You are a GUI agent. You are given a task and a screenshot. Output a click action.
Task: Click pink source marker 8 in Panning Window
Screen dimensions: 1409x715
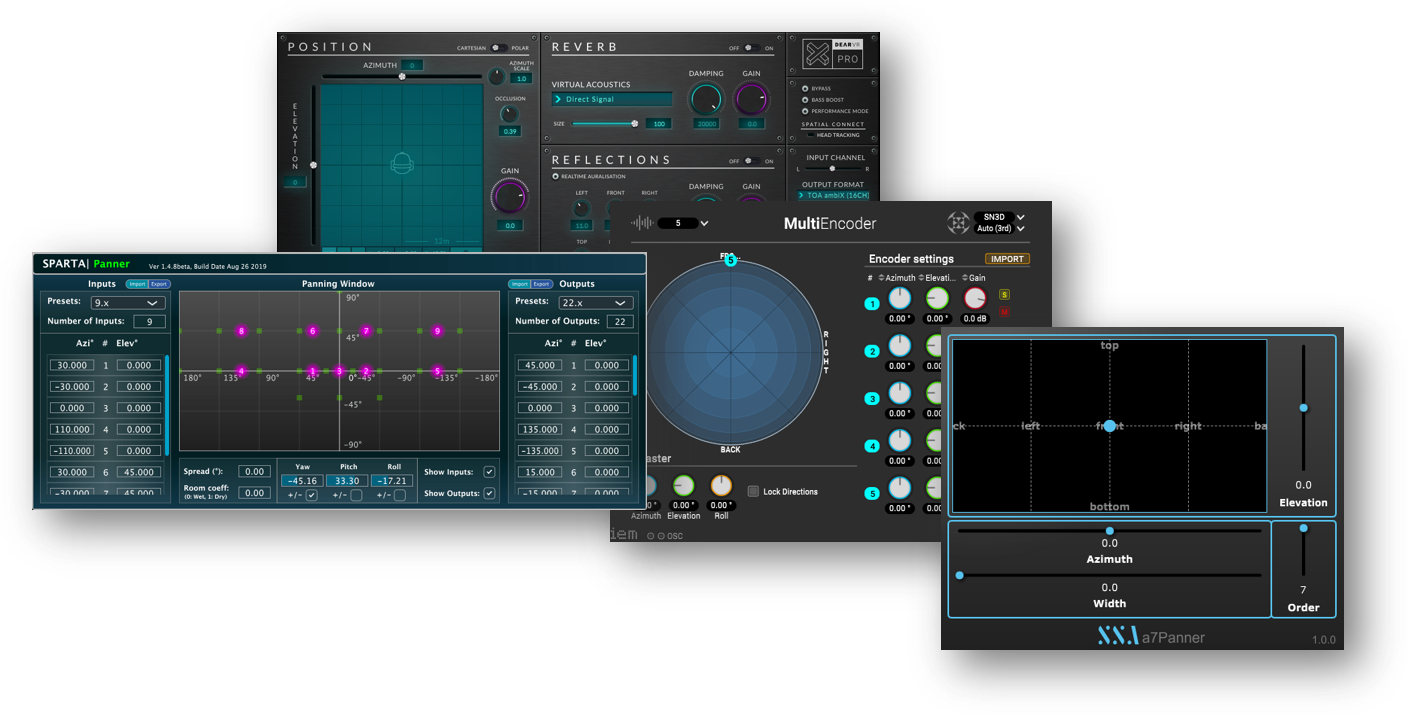tap(241, 331)
